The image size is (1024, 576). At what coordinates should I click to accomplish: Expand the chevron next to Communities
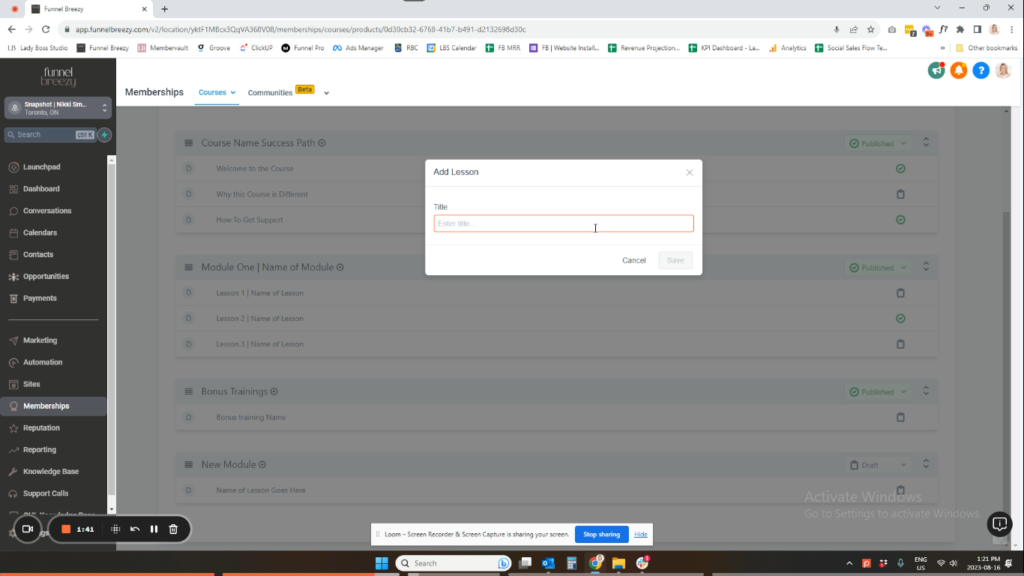[326, 93]
